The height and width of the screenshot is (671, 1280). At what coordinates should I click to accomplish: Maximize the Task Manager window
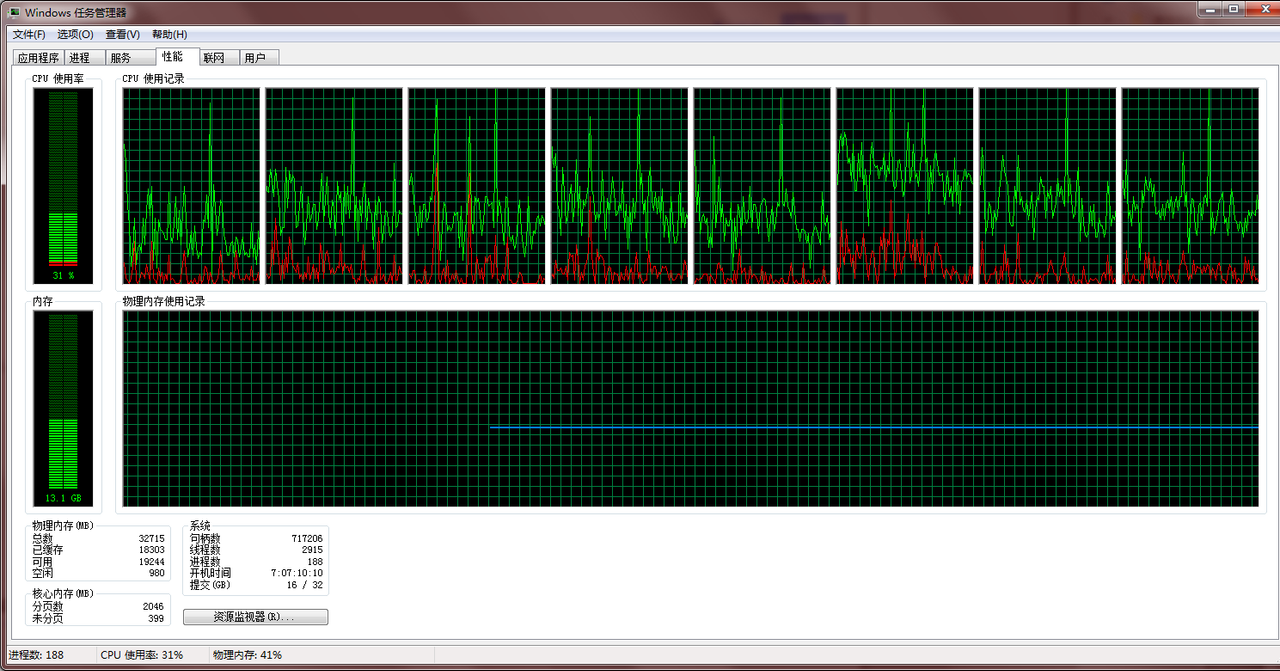(1235, 8)
